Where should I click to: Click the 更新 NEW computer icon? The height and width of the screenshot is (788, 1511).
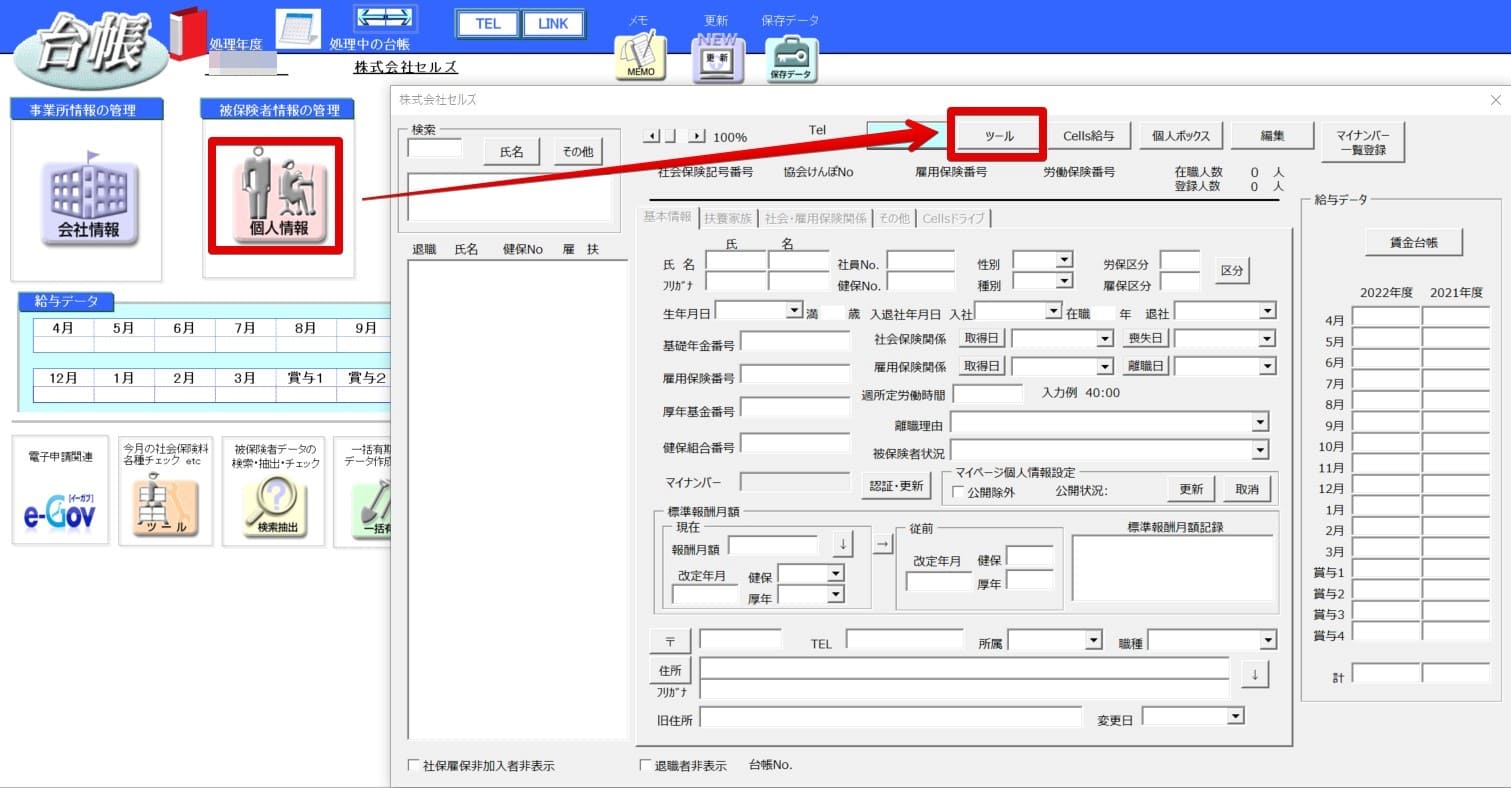point(717,60)
